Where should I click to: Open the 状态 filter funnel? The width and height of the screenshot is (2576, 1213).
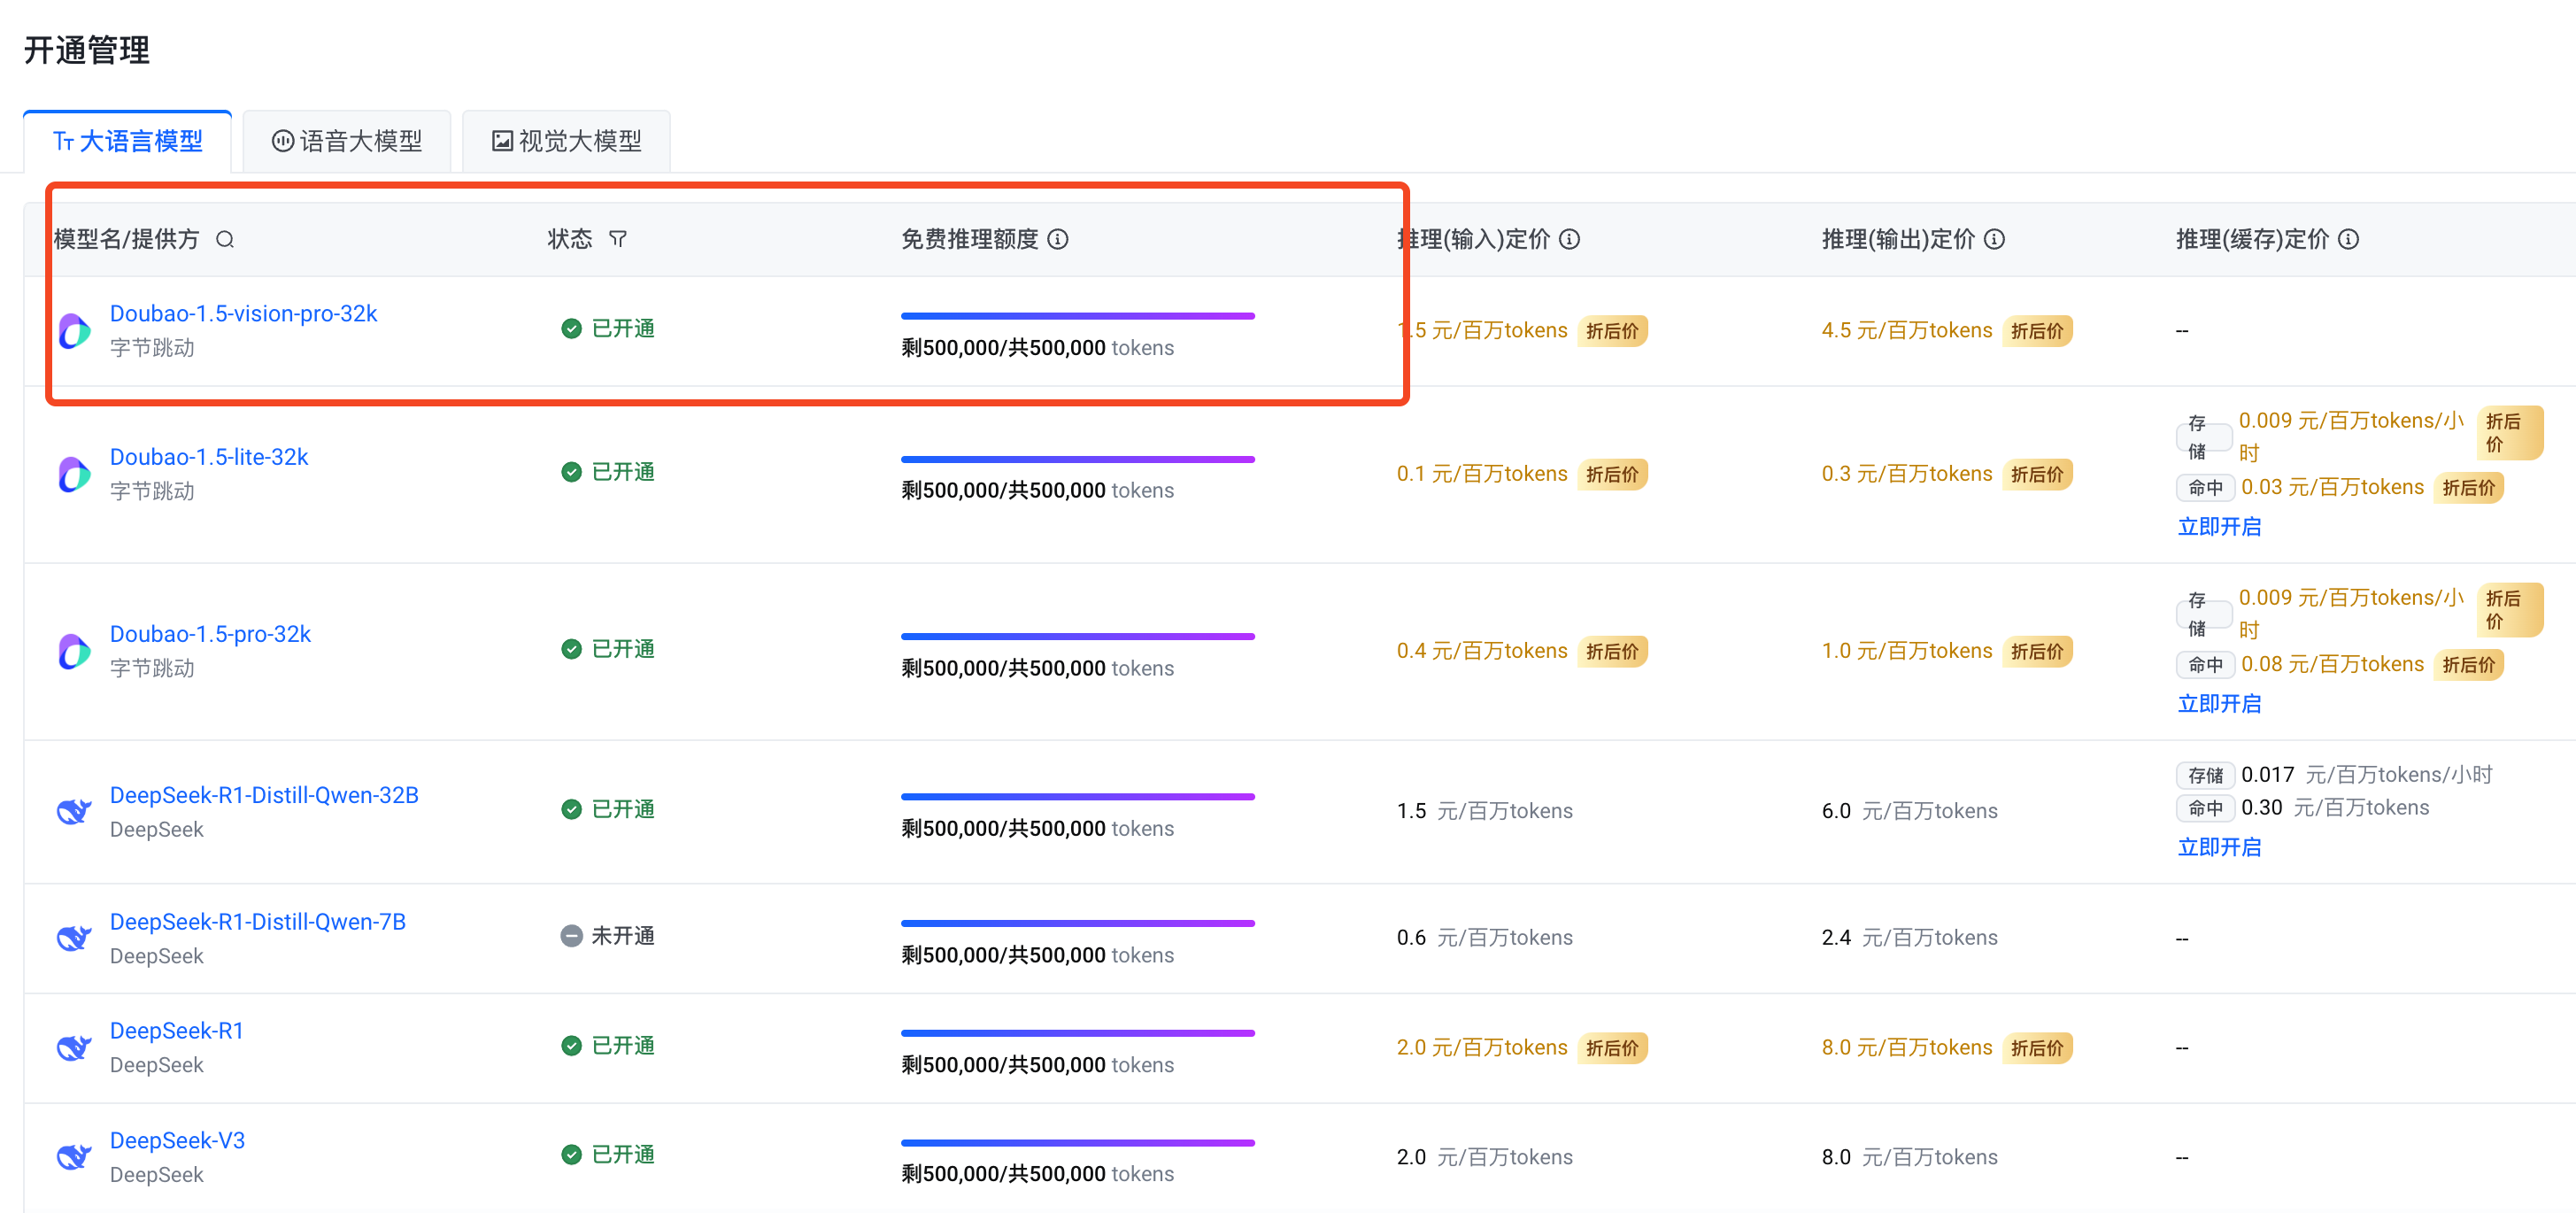(618, 239)
